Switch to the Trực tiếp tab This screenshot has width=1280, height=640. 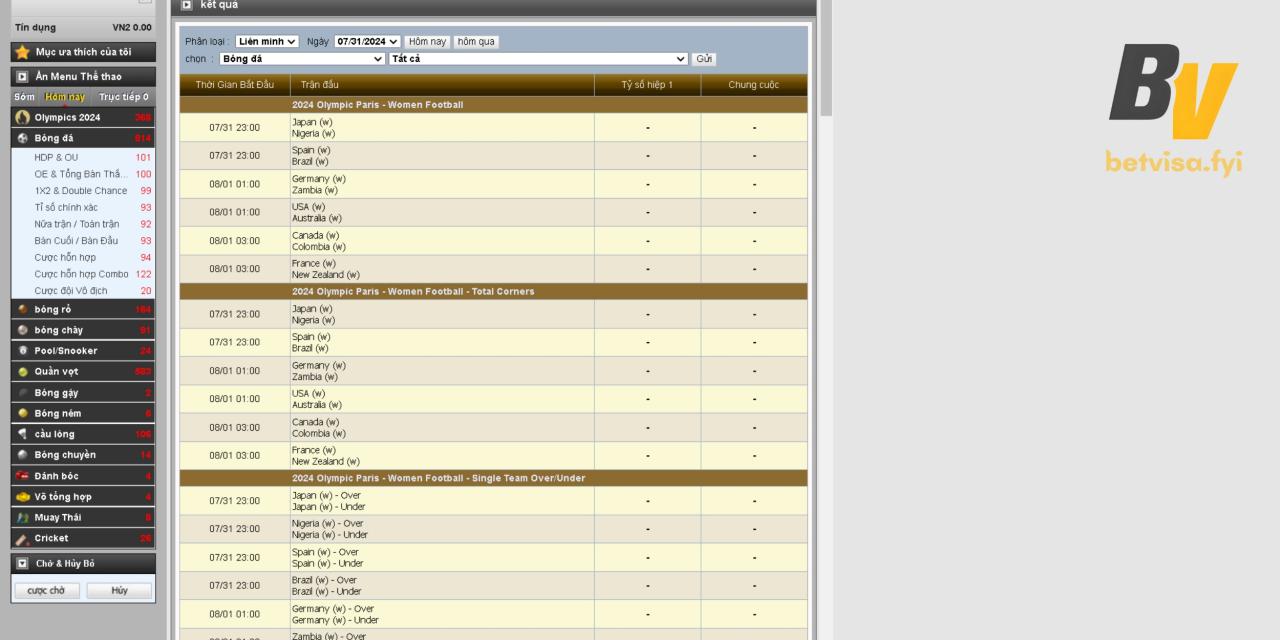click(123, 97)
